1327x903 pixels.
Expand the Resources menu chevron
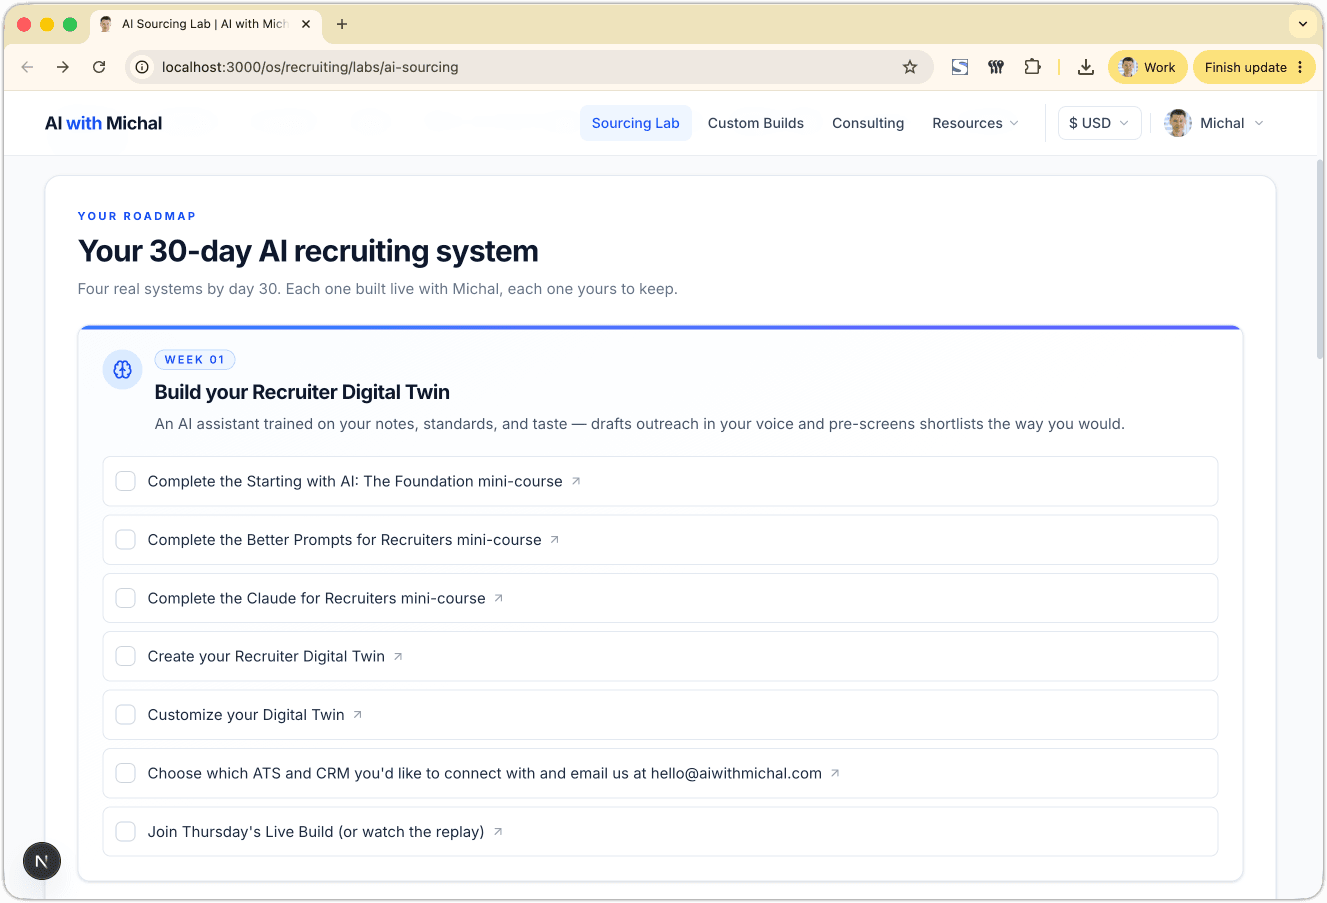pos(1014,123)
